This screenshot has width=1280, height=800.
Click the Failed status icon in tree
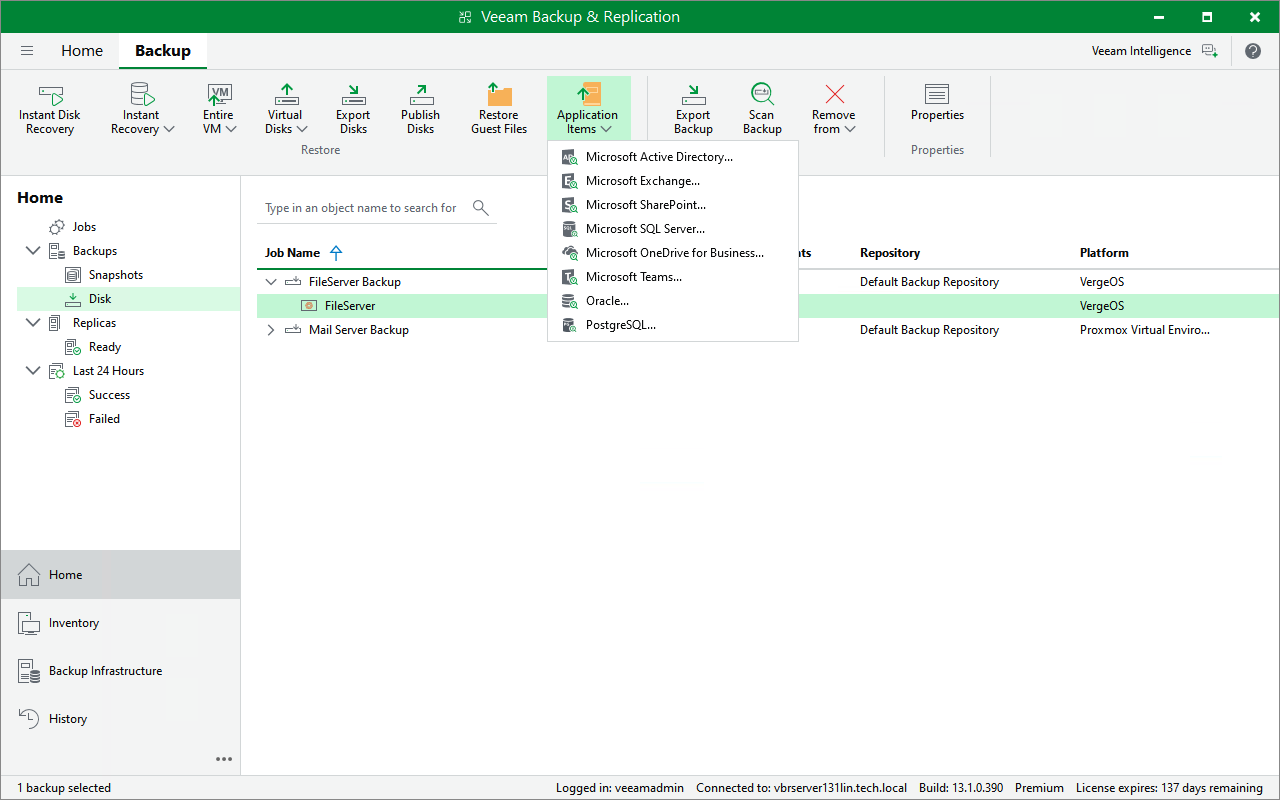[x=73, y=419]
